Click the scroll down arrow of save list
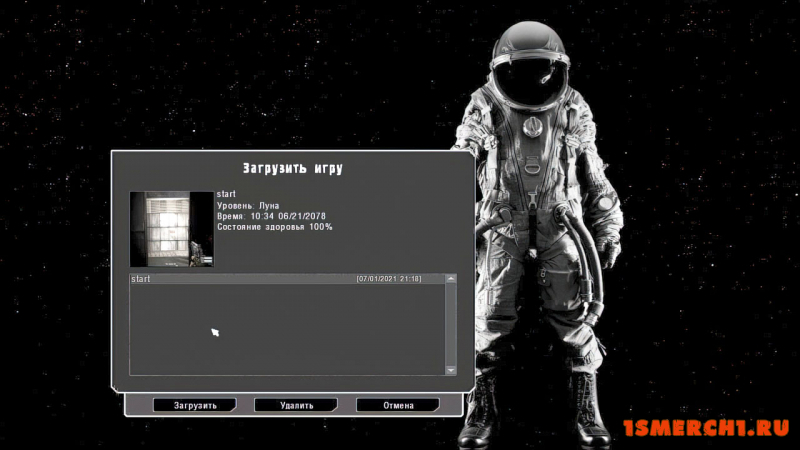Screen dimensions: 800x450 pos(451,370)
